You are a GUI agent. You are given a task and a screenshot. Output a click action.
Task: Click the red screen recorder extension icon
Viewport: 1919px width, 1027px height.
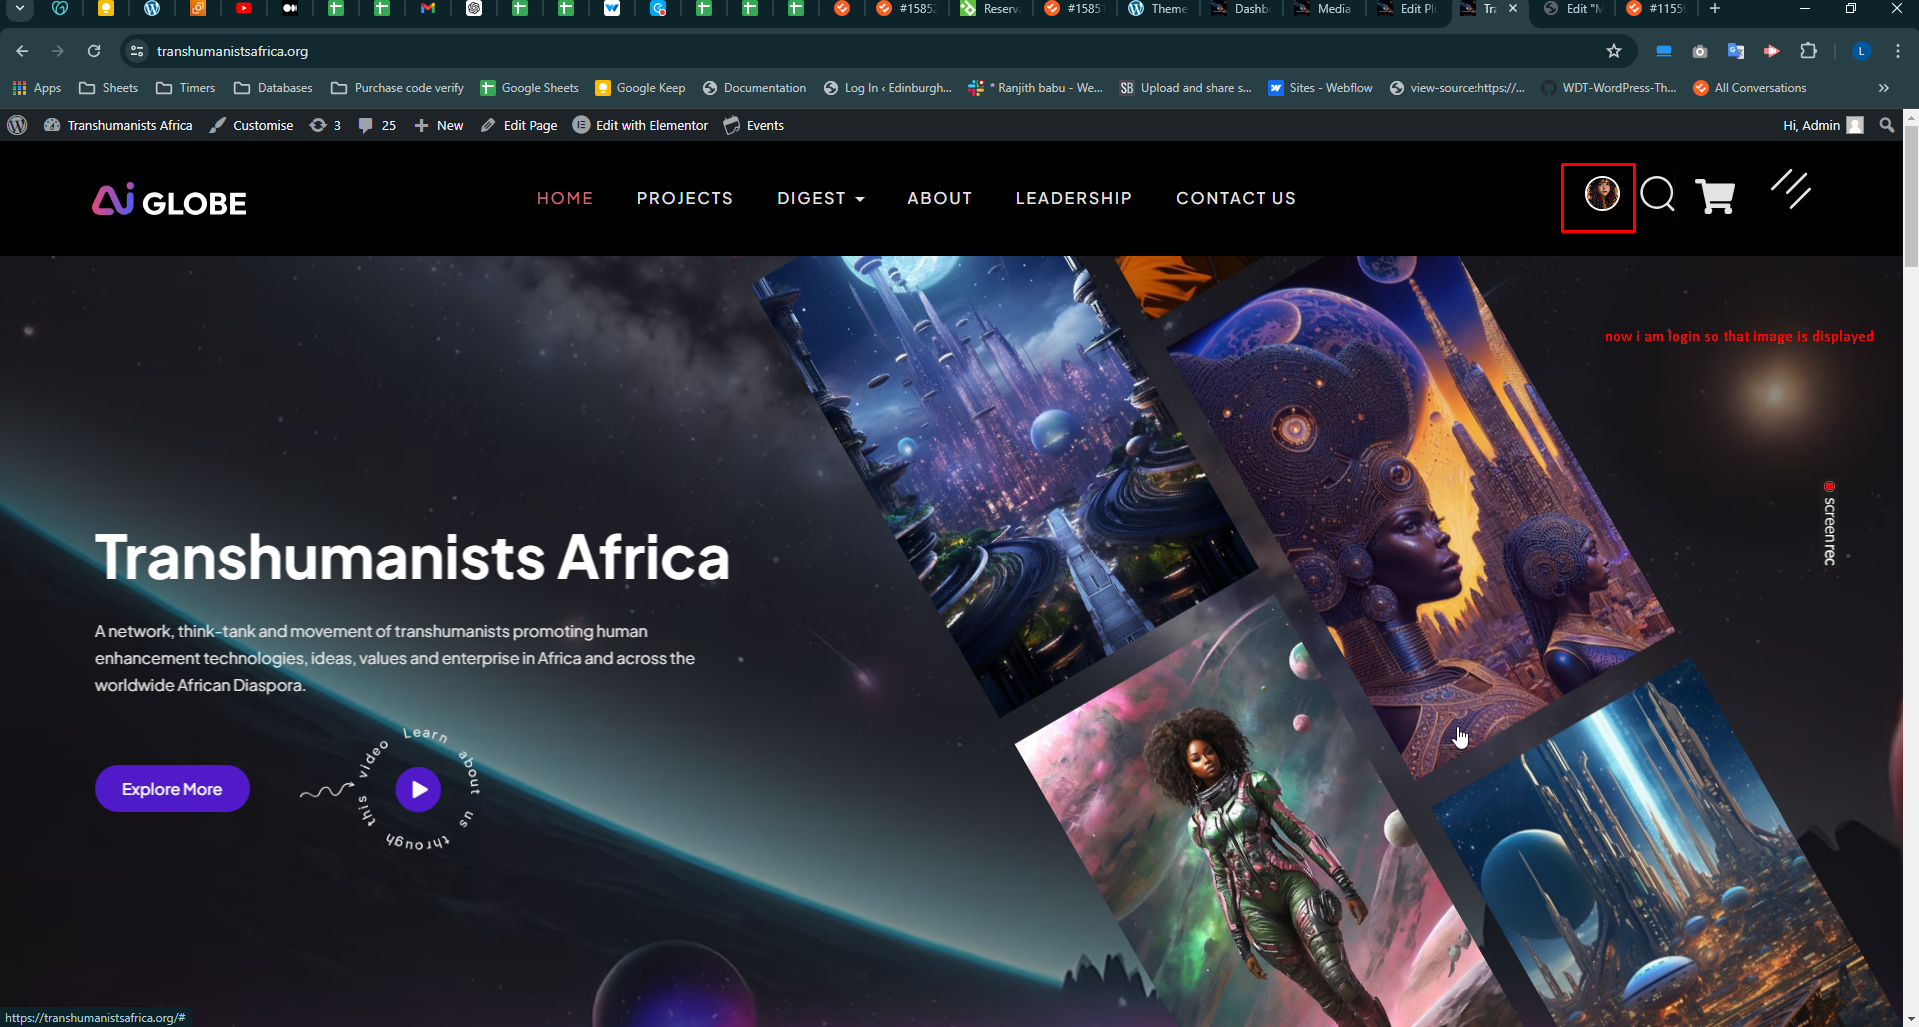[1772, 51]
